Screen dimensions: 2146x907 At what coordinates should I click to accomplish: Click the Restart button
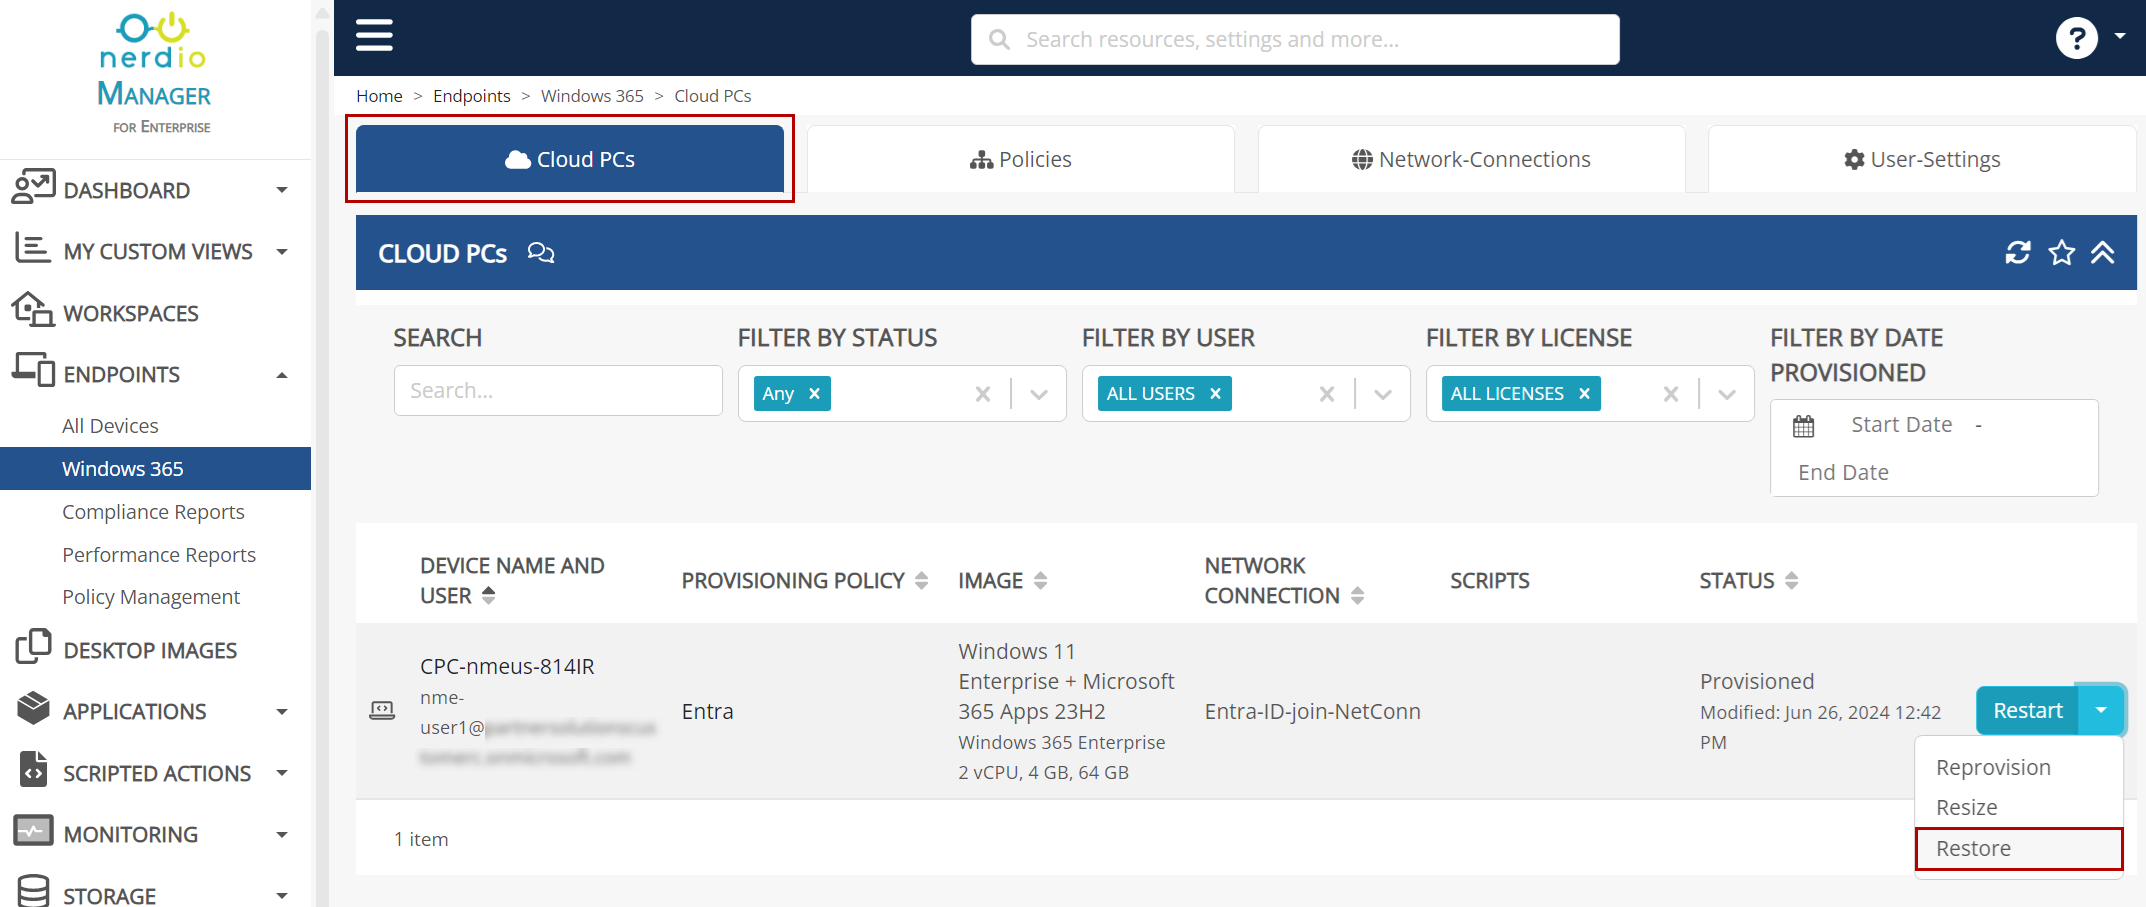tap(2028, 710)
